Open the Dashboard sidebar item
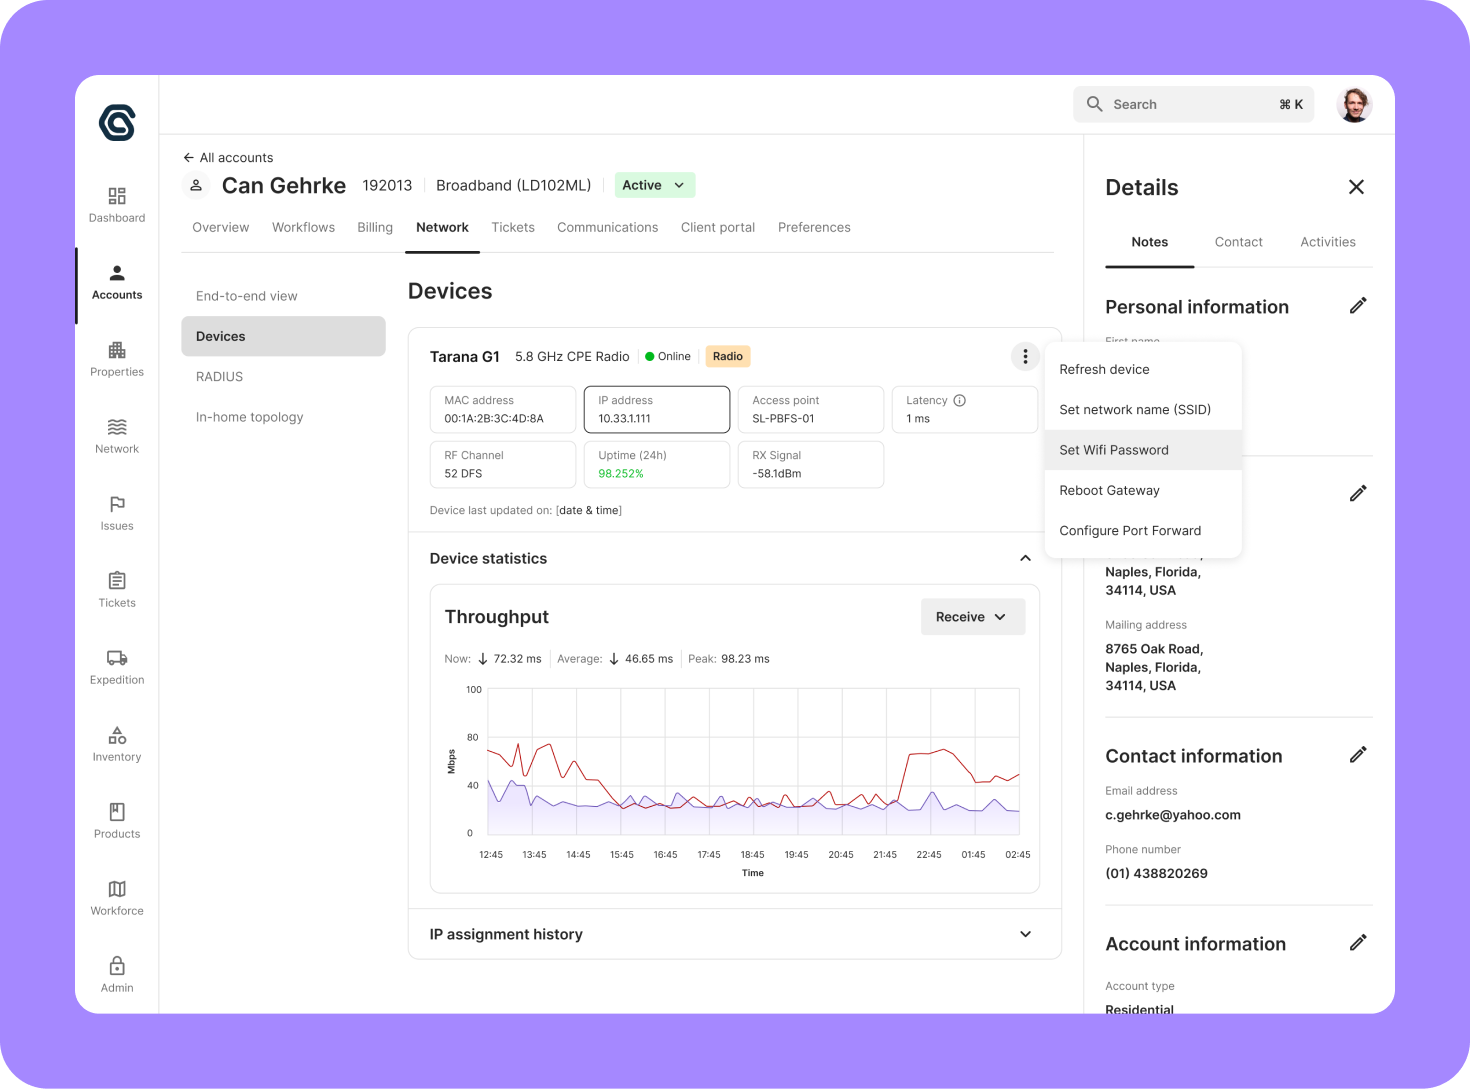The height and width of the screenshot is (1089, 1470). [117, 204]
